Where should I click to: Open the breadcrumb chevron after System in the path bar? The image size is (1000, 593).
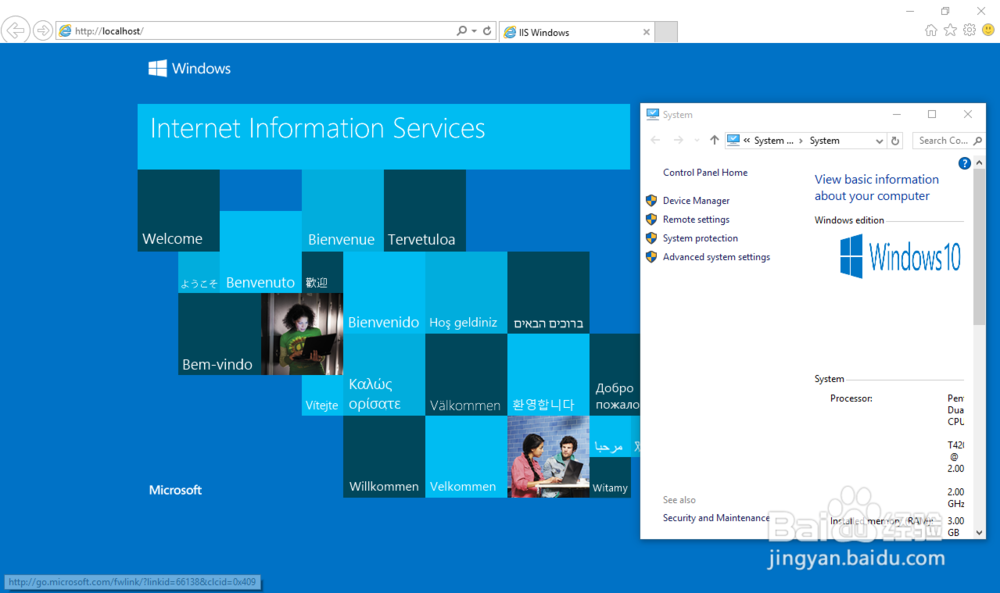click(800, 140)
